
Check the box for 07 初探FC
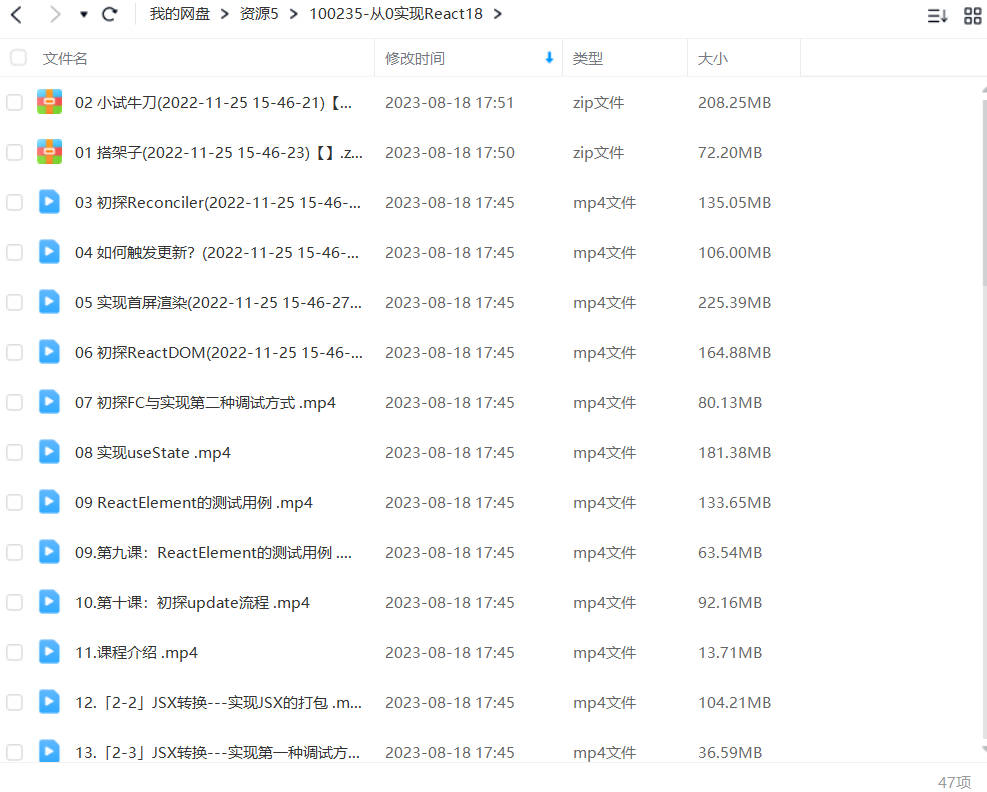click(14, 402)
